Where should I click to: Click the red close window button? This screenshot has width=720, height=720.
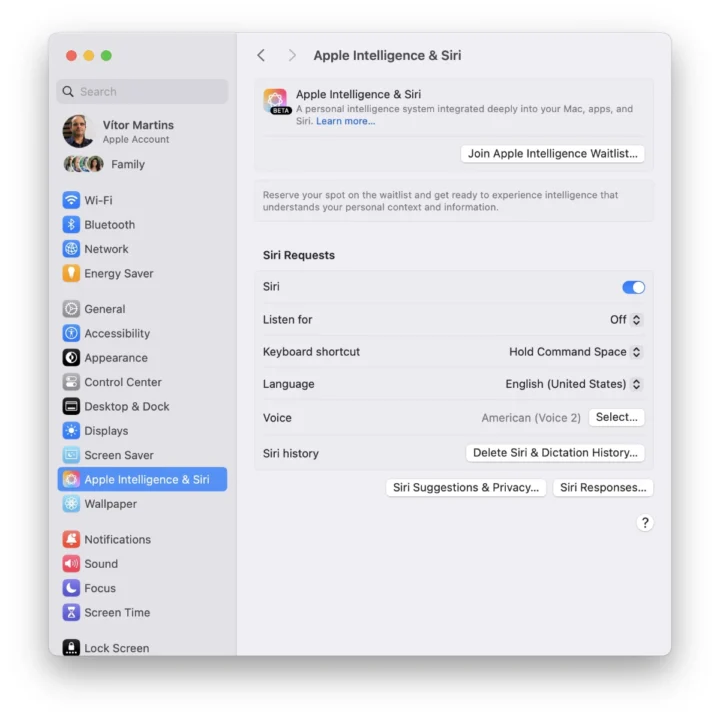click(71, 56)
